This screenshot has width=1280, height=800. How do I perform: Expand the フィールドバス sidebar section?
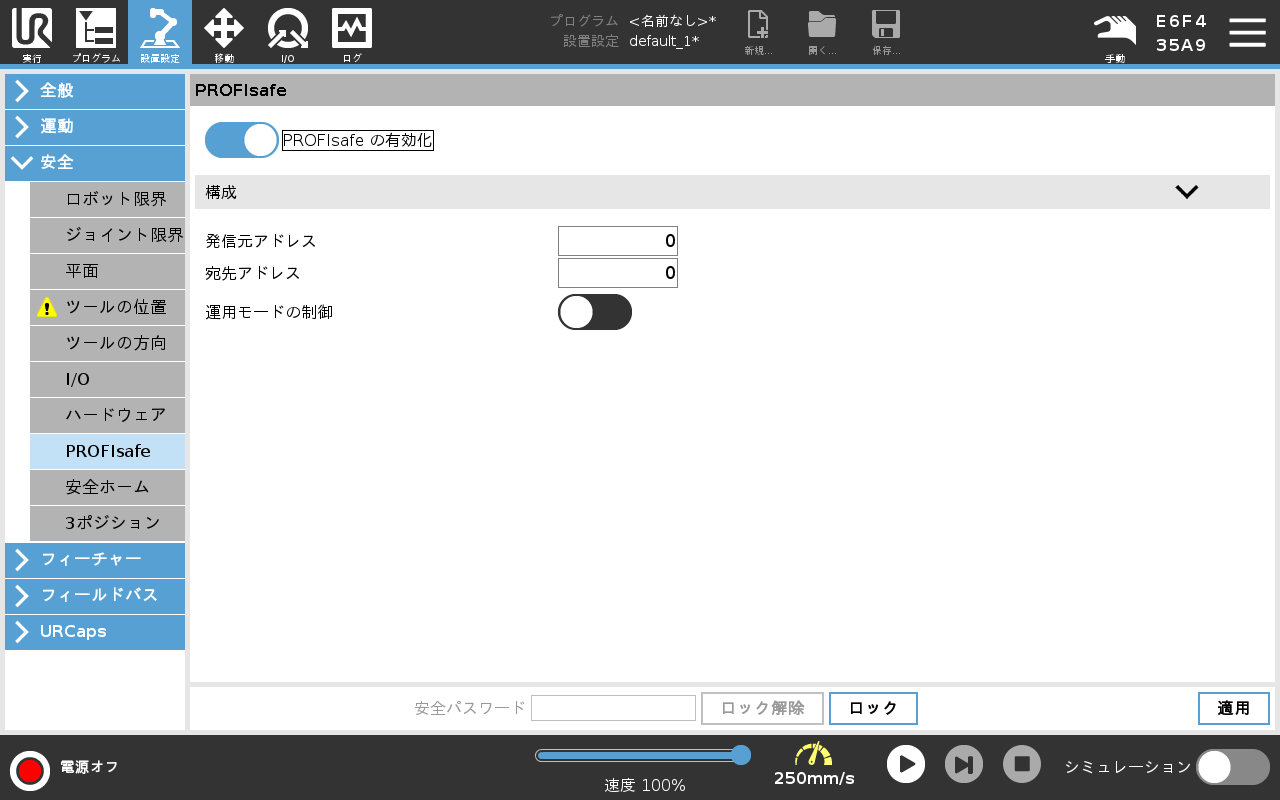pos(95,595)
